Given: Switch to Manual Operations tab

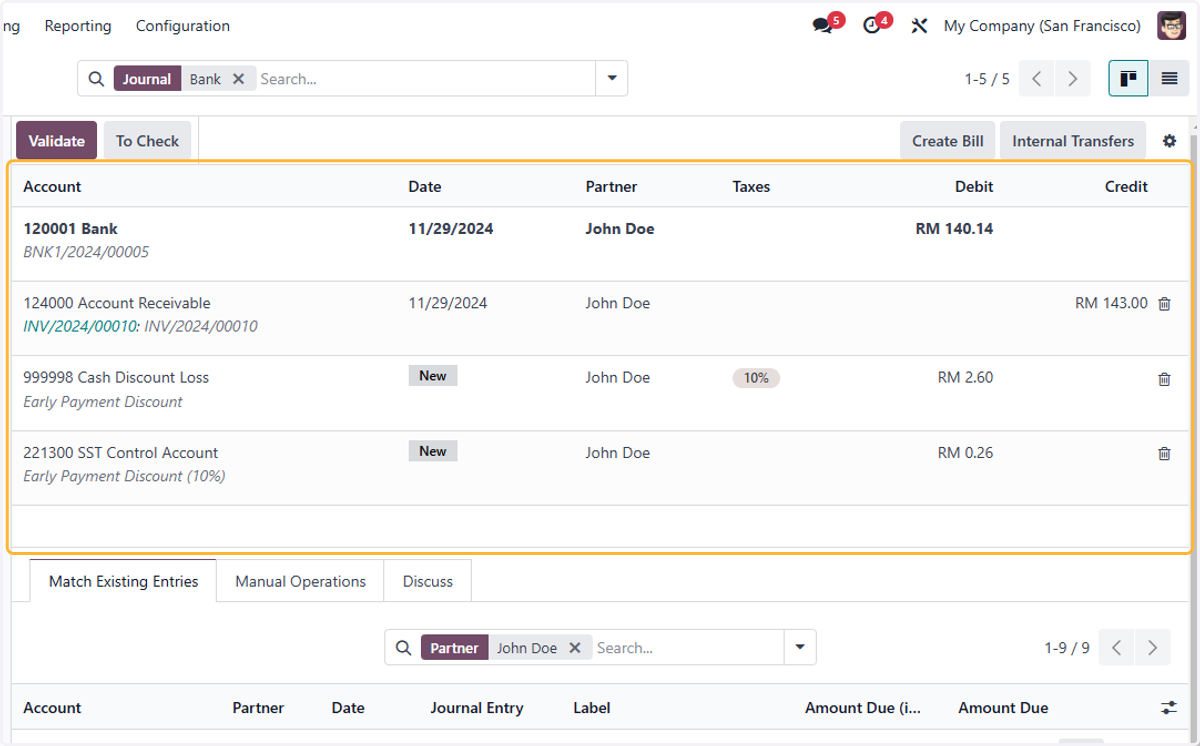Looking at the screenshot, I should click(301, 581).
